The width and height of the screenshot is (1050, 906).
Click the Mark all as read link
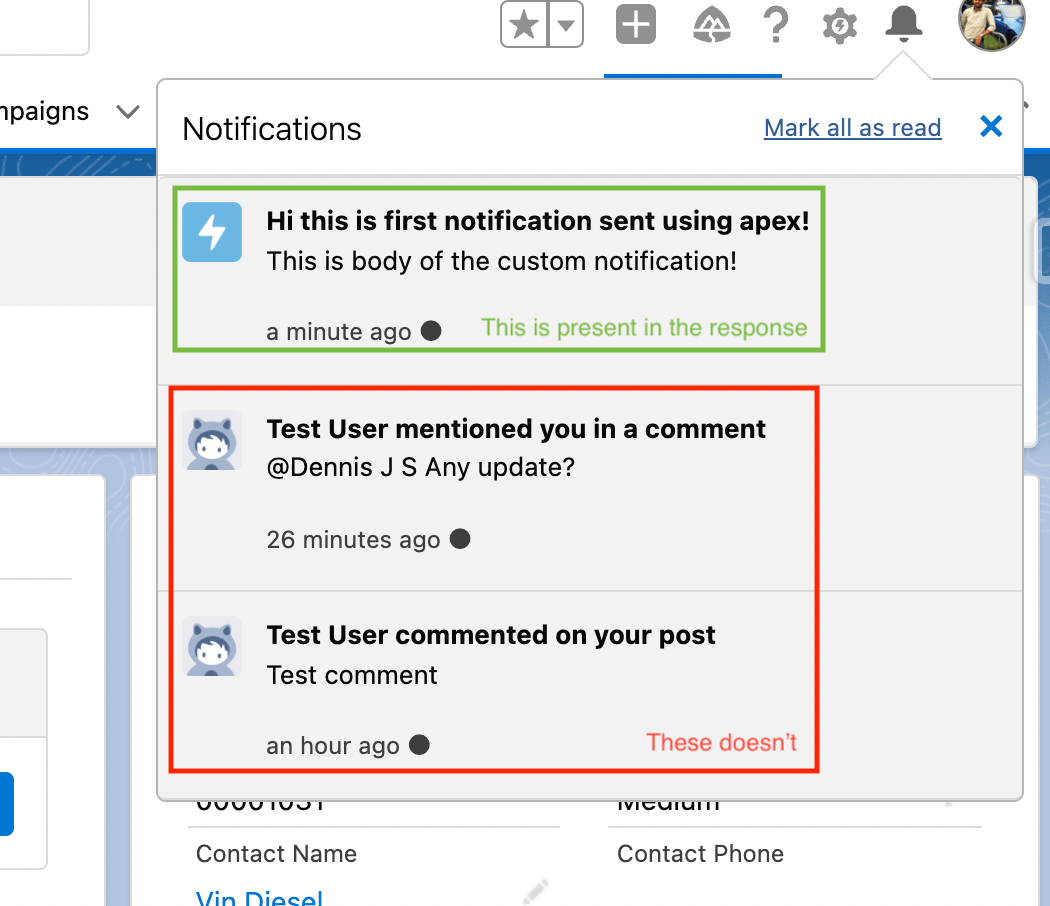click(x=852, y=127)
